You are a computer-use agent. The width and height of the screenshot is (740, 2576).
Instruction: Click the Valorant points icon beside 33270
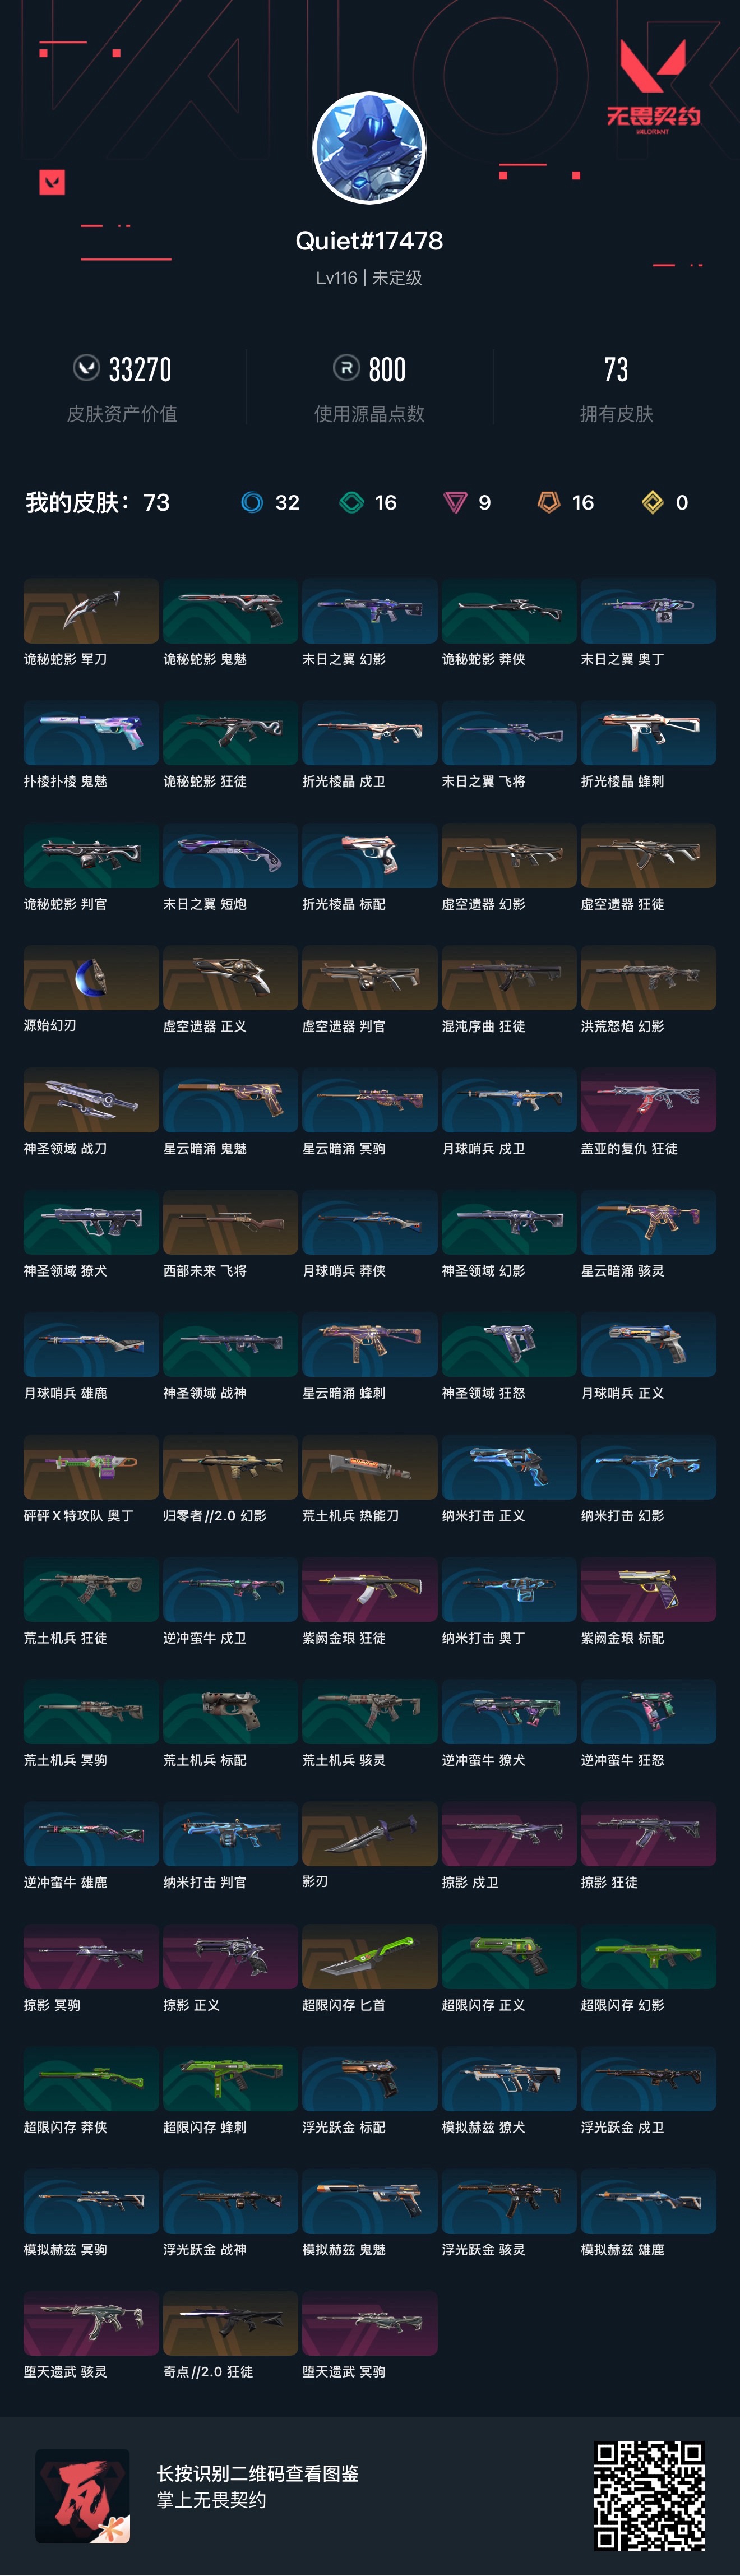tap(87, 368)
